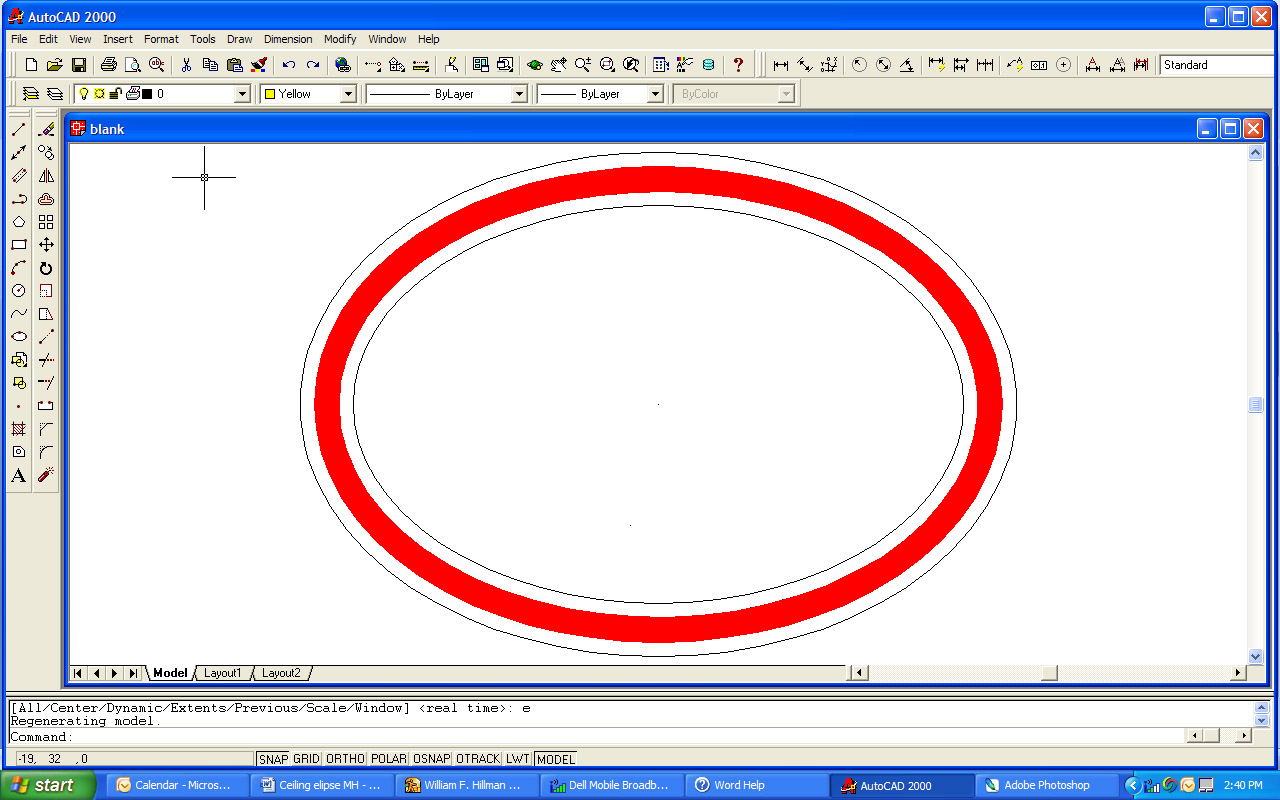Select the Arc draw tool
Screen dimensions: 1280x800
(x=18, y=268)
